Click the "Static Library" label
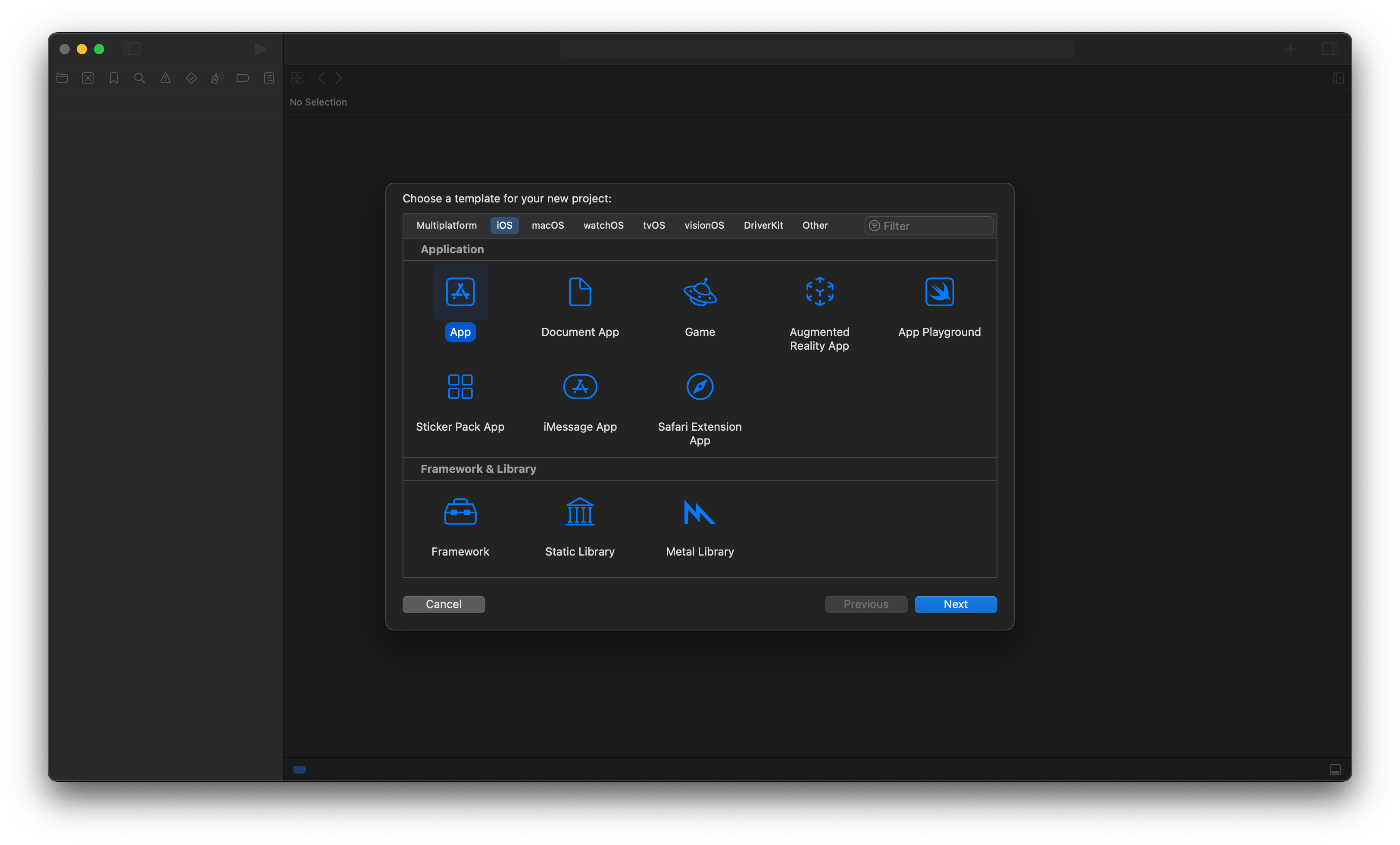1400x845 pixels. point(580,552)
